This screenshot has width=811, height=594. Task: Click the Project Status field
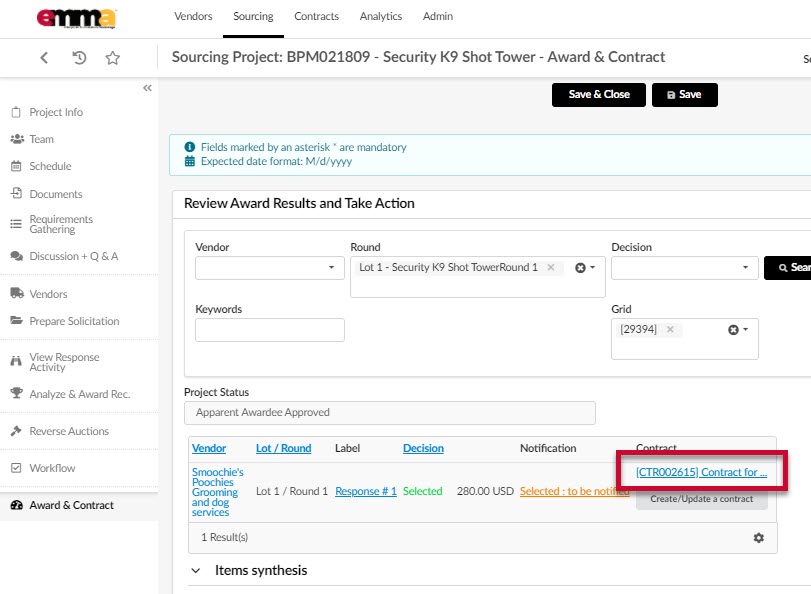click(389, 412)
